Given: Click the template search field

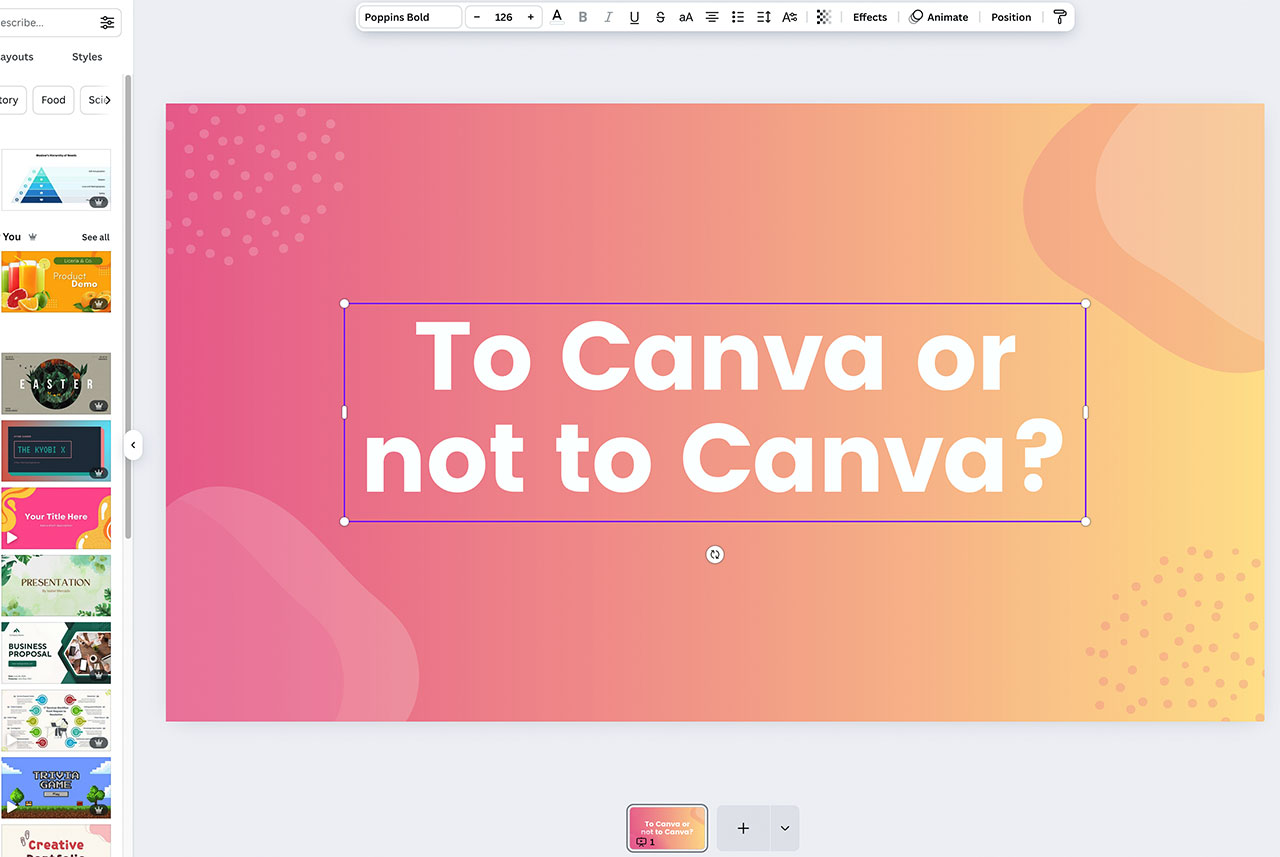Looking at the screenshot, I should (x=45, y=22).
